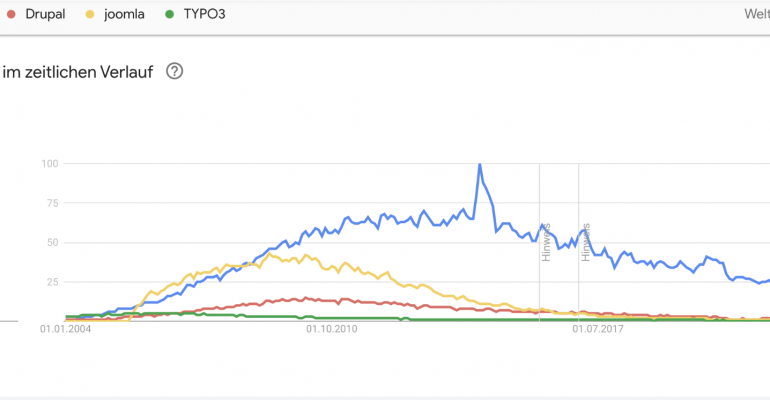Click the 100 value axis label
Viewport: 770px width, 400px height.
coord(50,163)
